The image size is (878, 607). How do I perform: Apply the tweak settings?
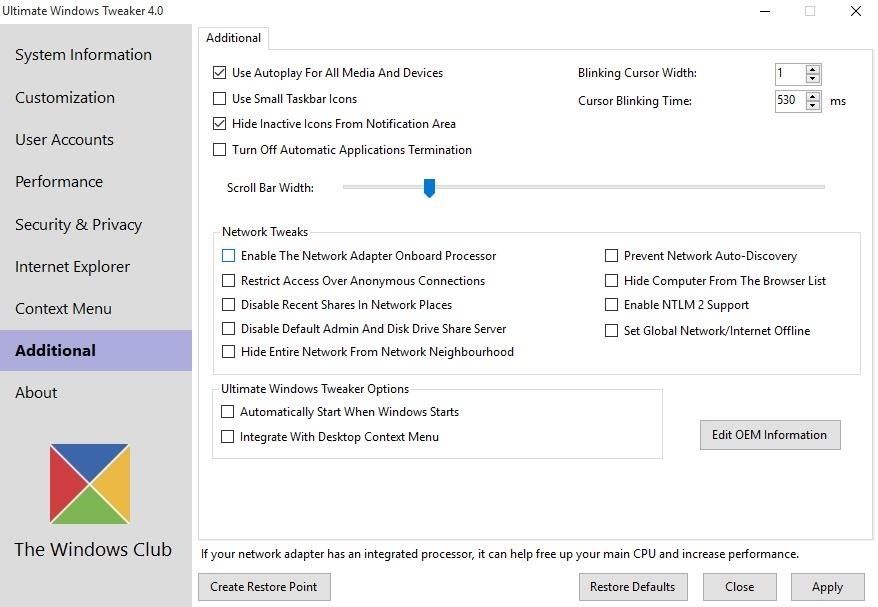tap(828, 587)
